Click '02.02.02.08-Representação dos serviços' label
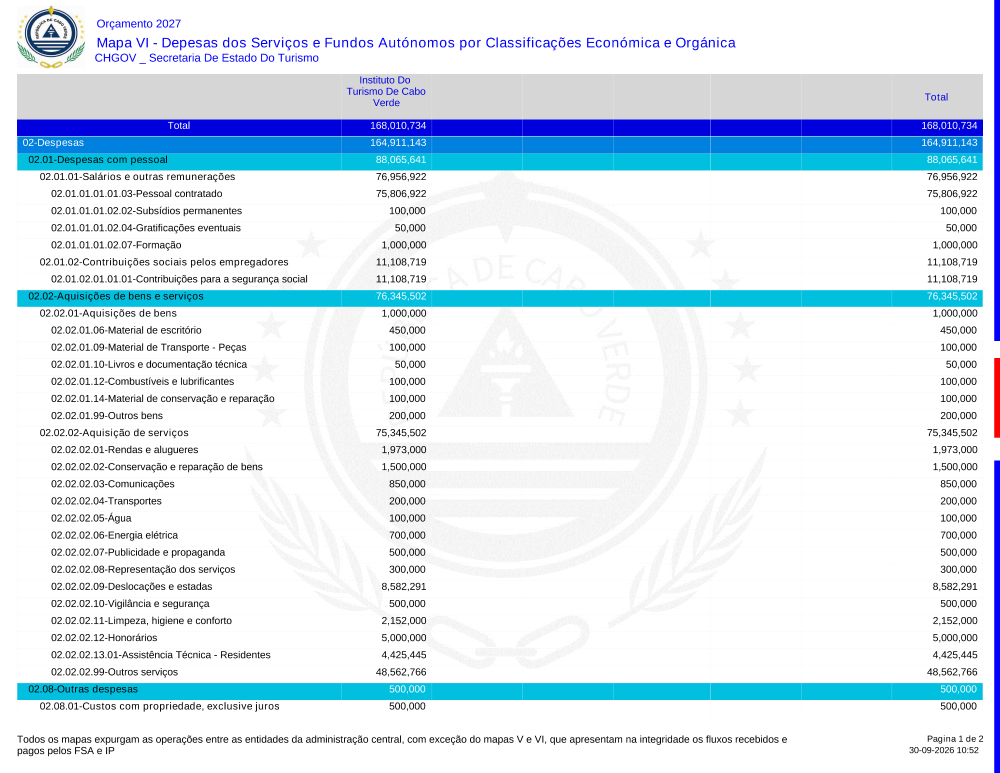The width and height of the screenshot is (1000, 773). click(143, 570)
